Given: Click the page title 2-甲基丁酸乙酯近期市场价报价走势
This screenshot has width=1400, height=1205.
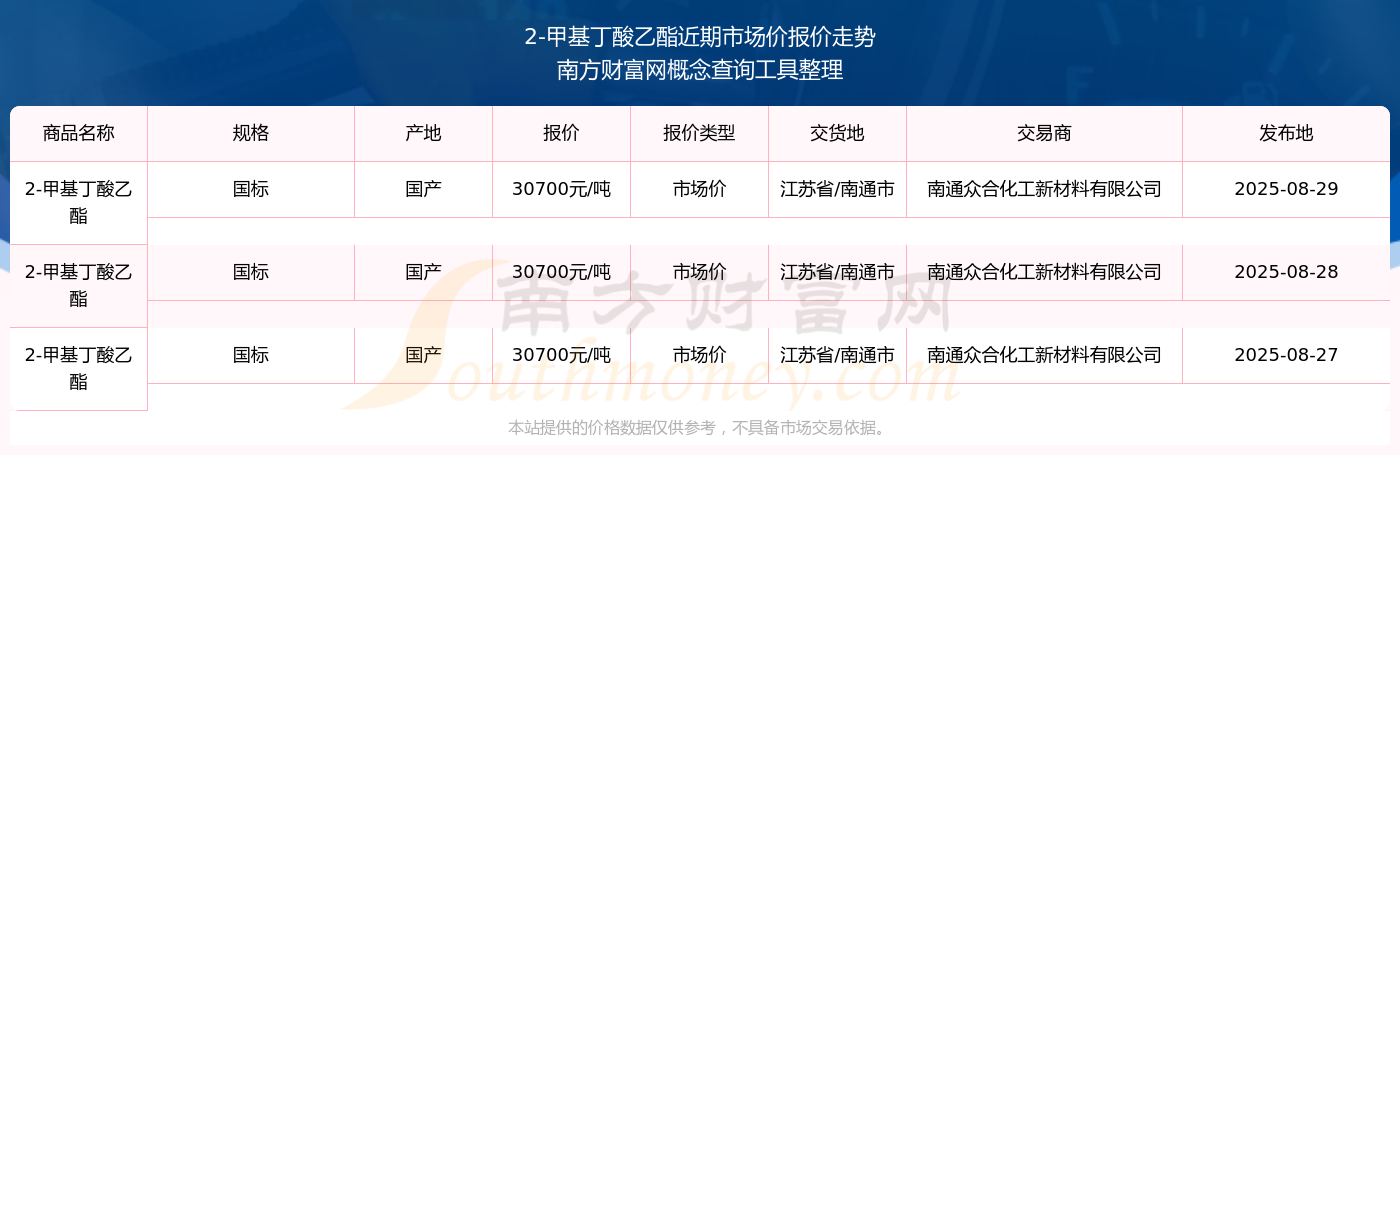Looking at the screenshot, I should pos(700,37).
